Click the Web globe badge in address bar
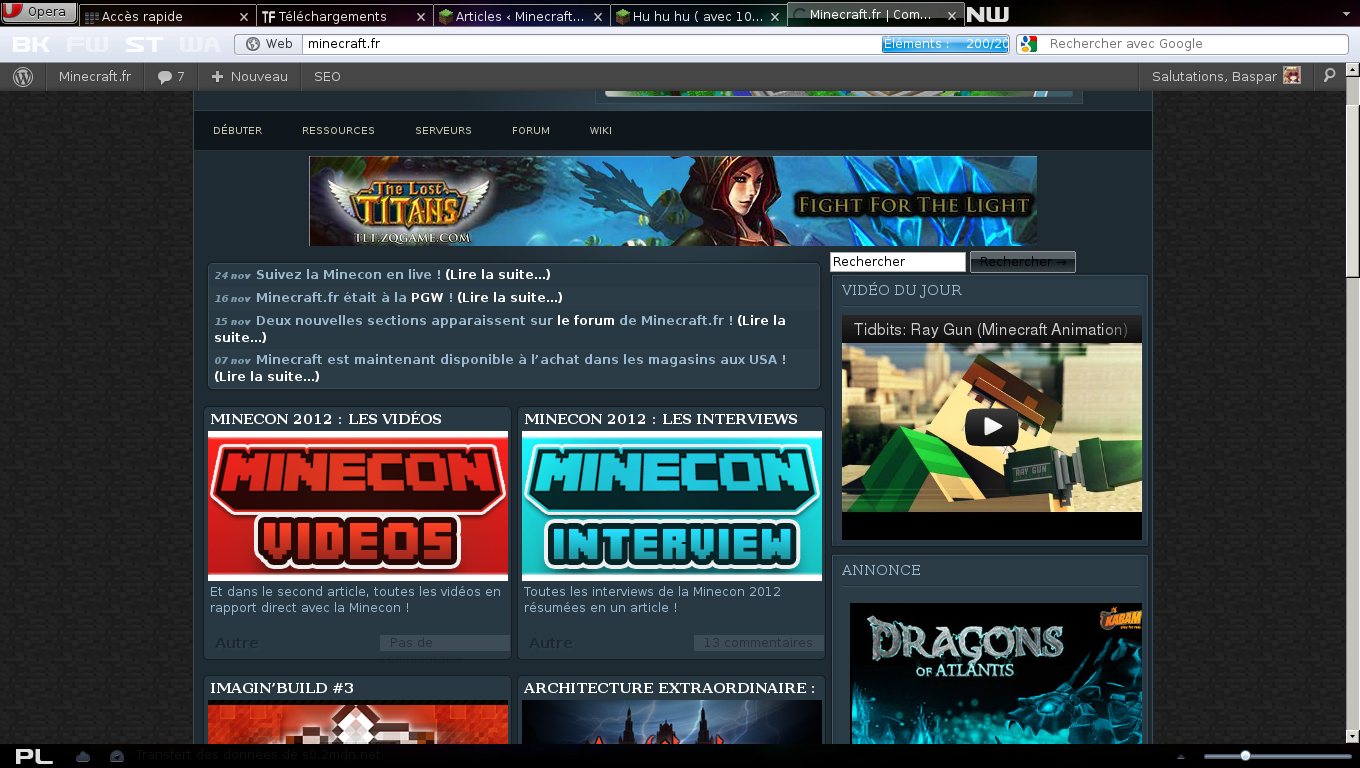The image size is (1360, 768). pos(268,44)
